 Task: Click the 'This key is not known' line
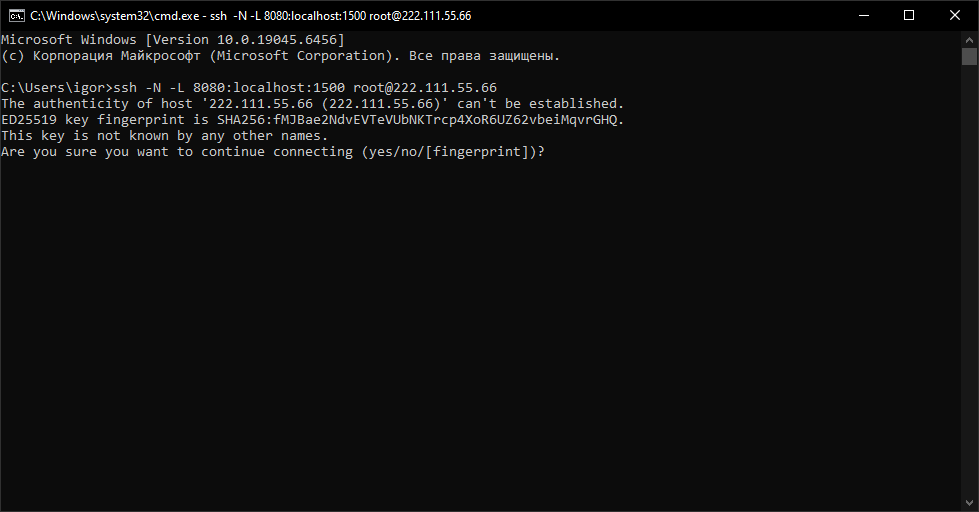(x=165, y=136)
